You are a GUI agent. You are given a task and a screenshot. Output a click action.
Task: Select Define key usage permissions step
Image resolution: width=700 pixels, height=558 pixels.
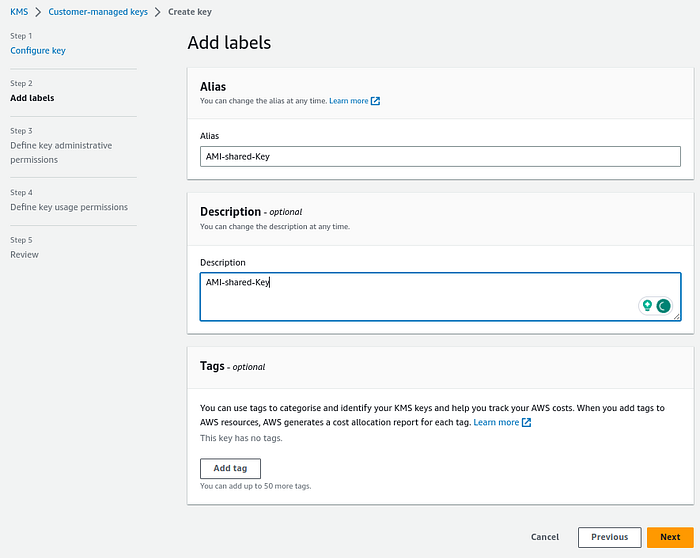click(69, 207)
